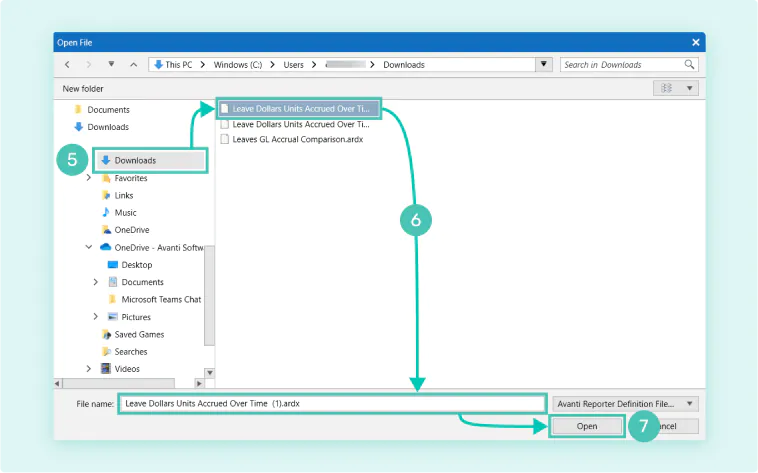Image resolution: width=758 pixels, height=473 pixels.
Task: Click the Favorites folder icon
Action: (x=106, y=178)
